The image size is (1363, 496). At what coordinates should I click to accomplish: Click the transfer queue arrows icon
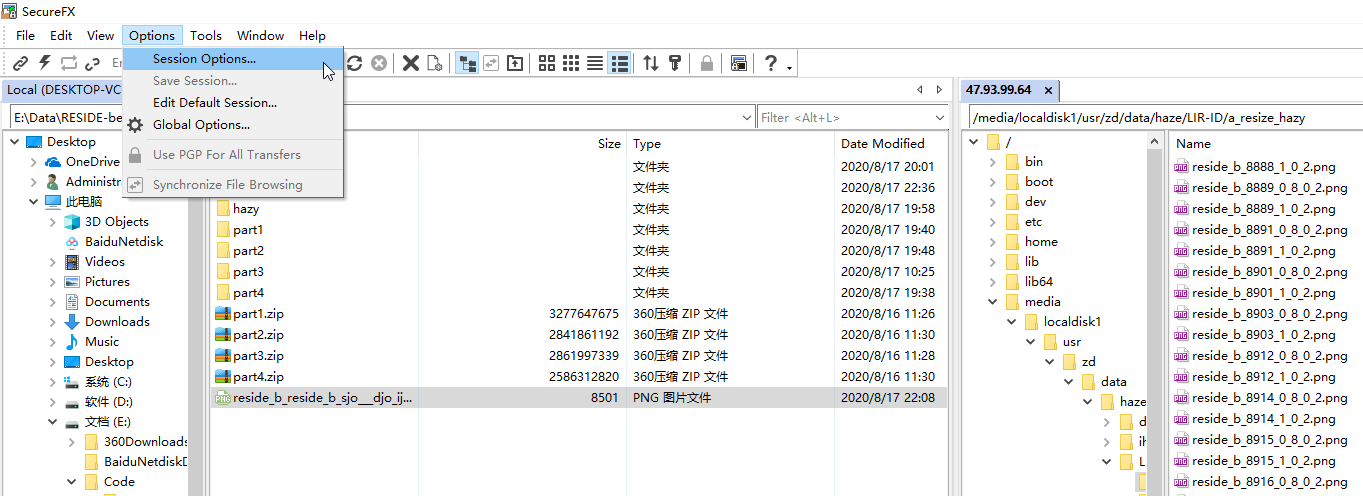pos(651,63)
